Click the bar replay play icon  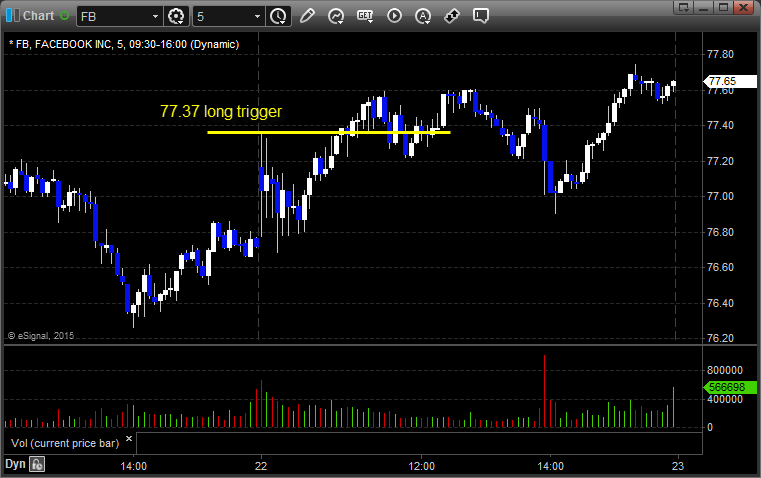click(x=394, y=16)
